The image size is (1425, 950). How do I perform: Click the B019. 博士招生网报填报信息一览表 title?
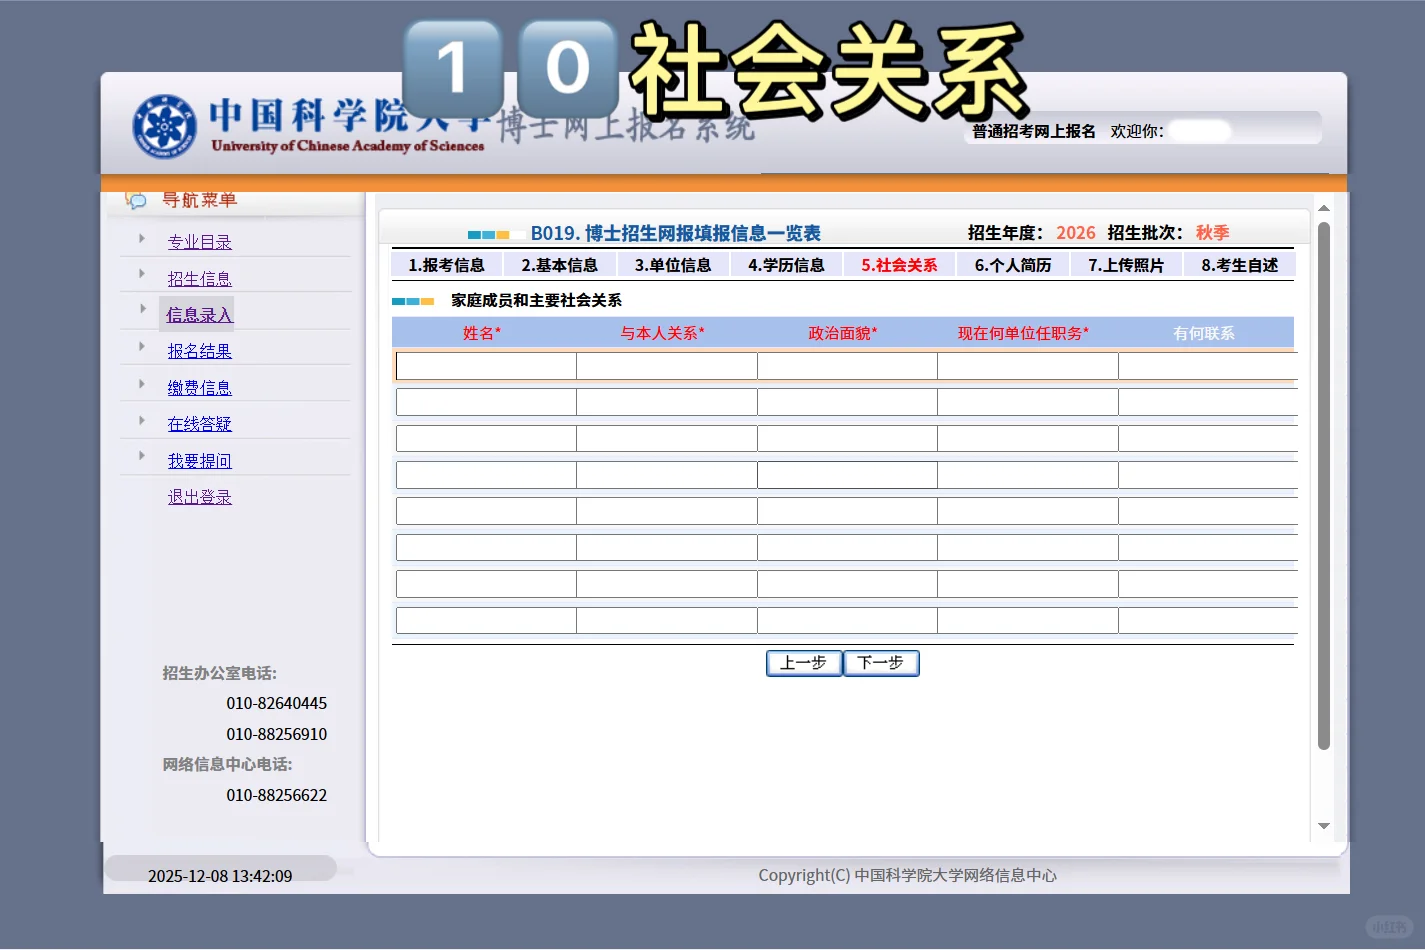coord(676,233)
